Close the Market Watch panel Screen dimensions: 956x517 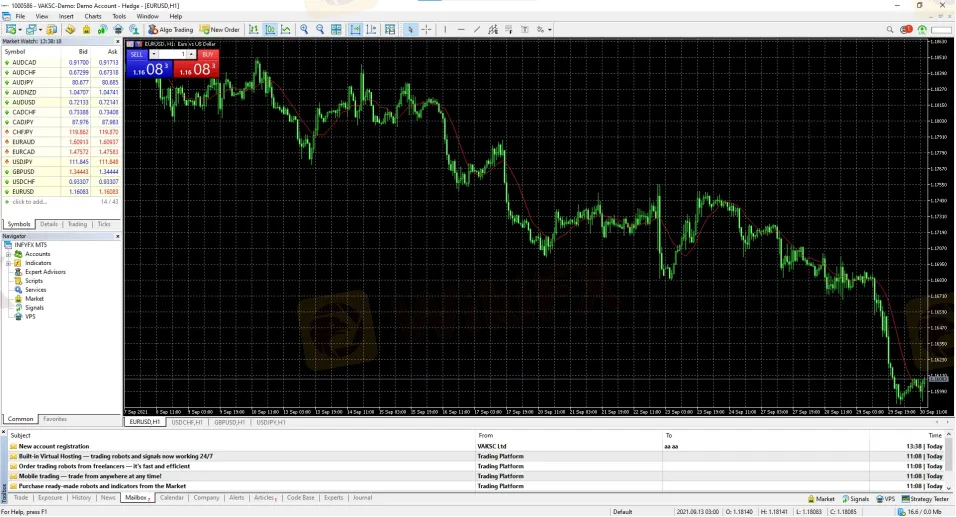point(118,41)
